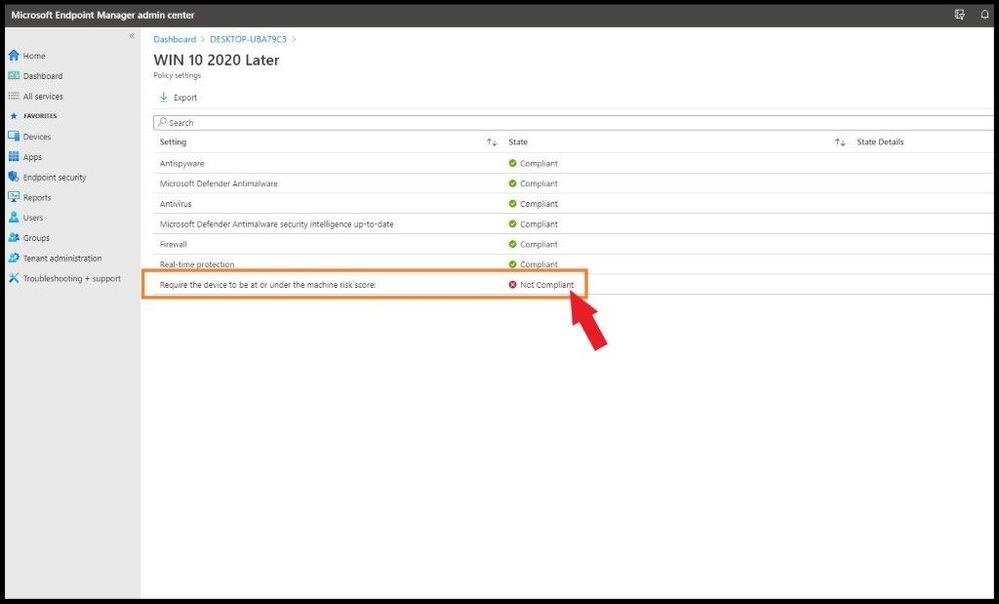
Task: Click the Apps grid icon
Action: tap(13, 157)
